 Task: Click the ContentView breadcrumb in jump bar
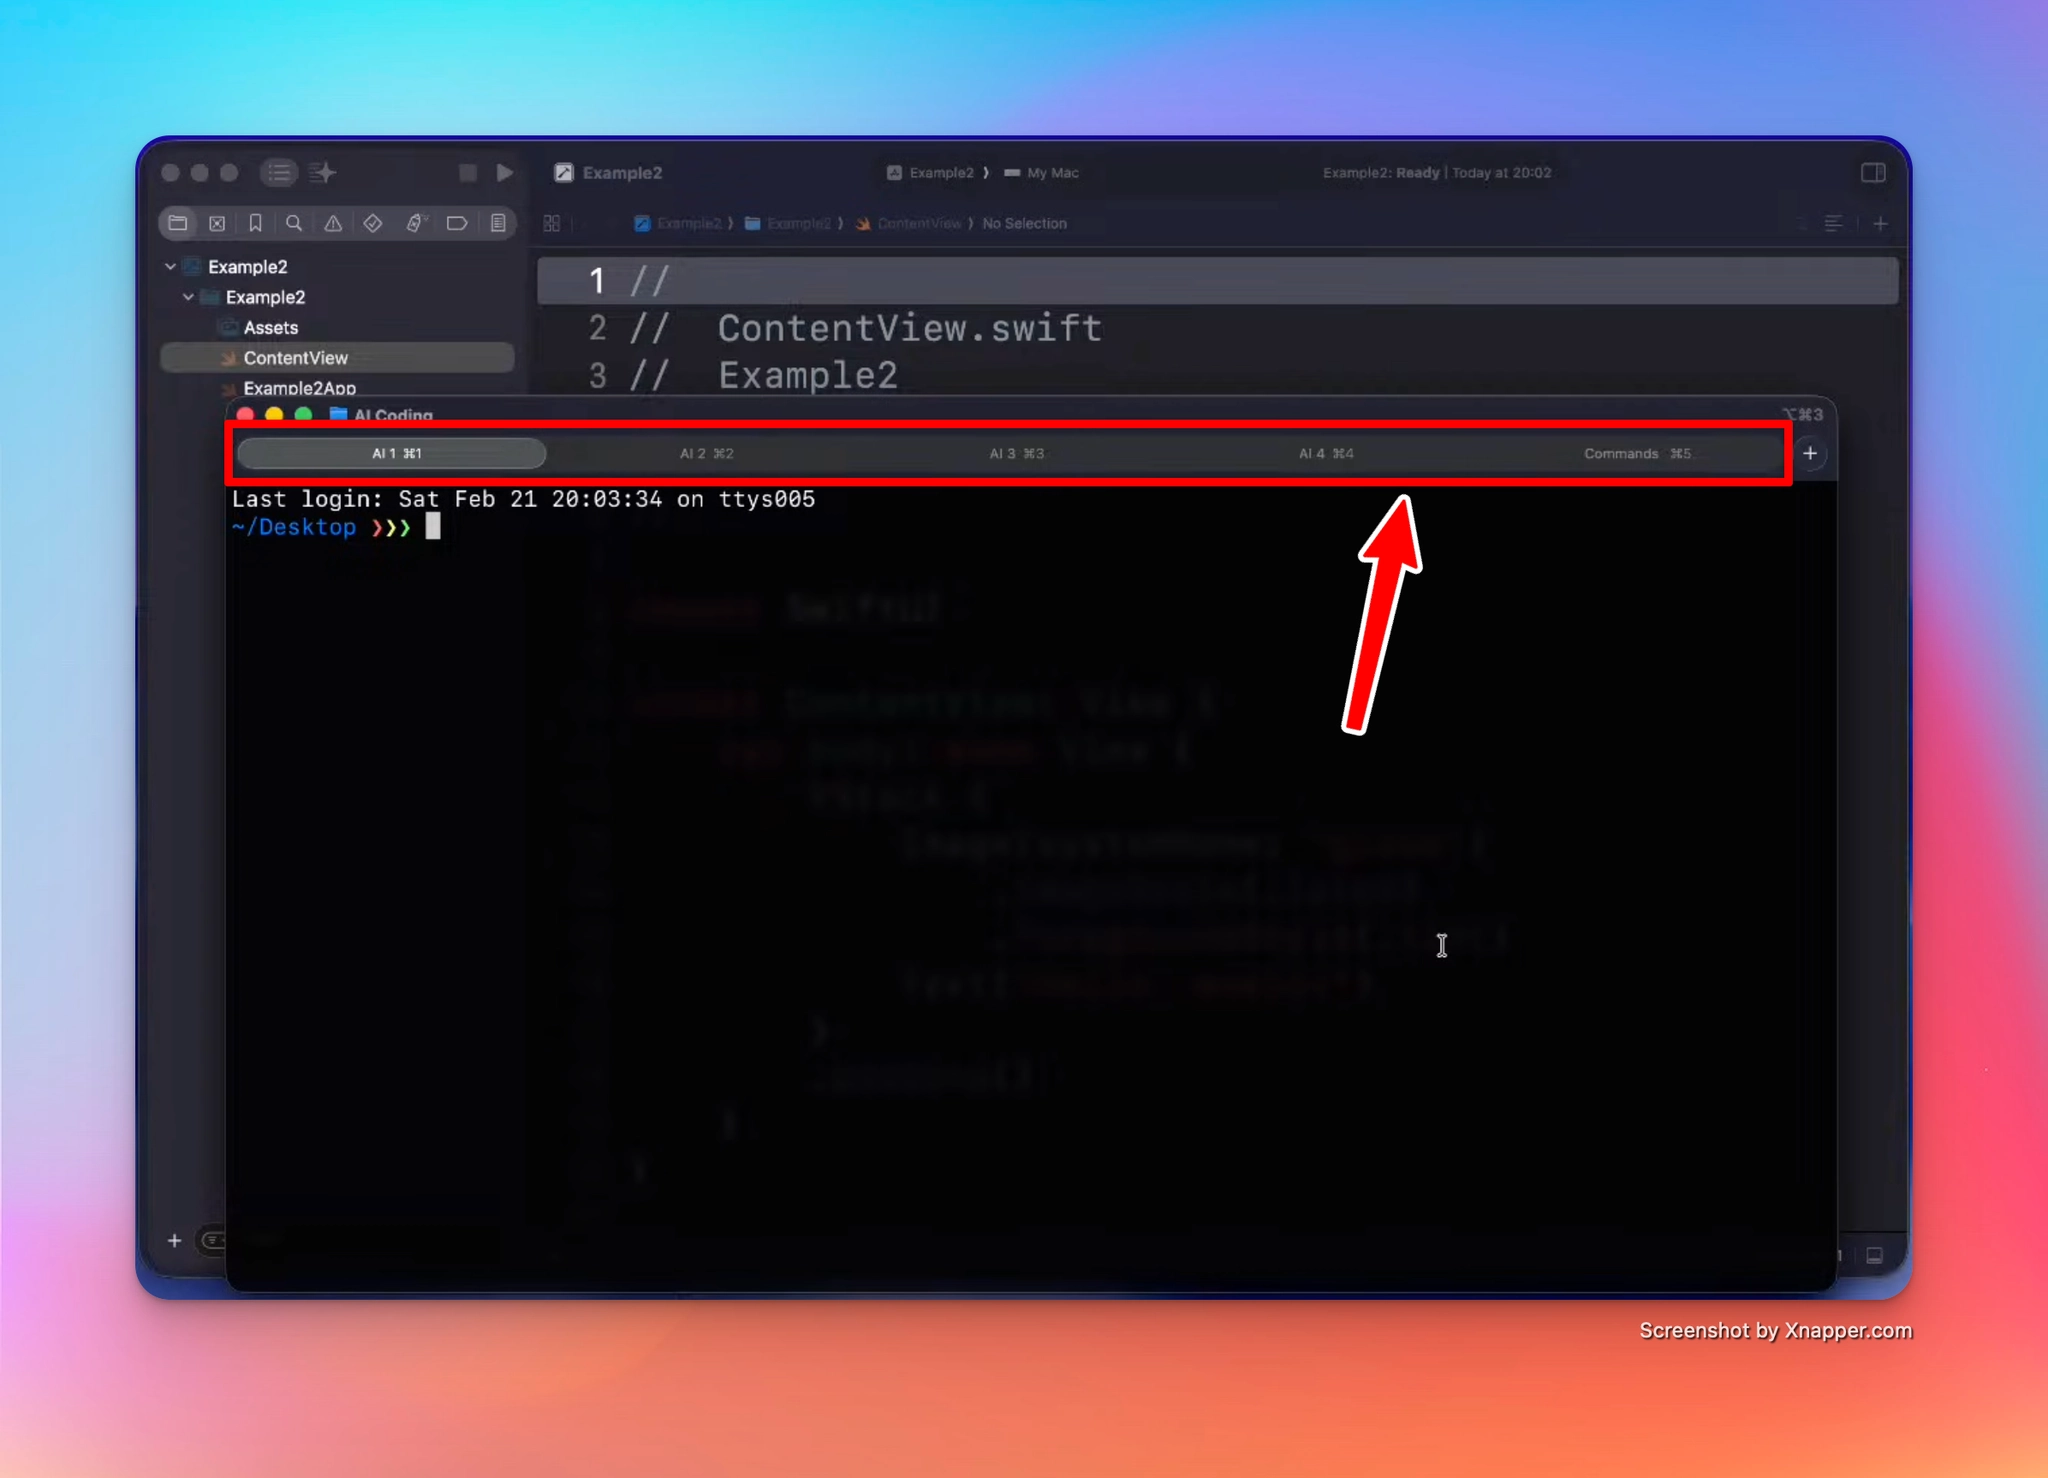(x=908, y=223)
